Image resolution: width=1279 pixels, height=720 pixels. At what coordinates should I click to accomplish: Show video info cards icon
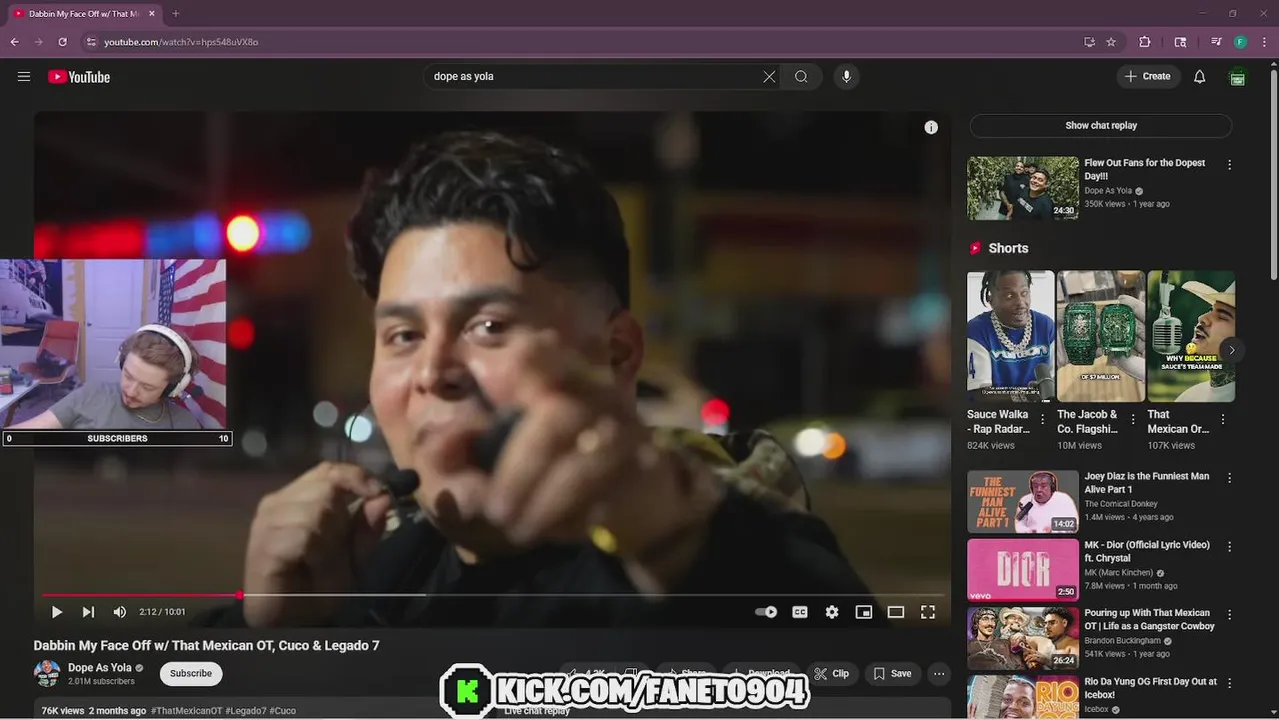[x=931, y=127]
